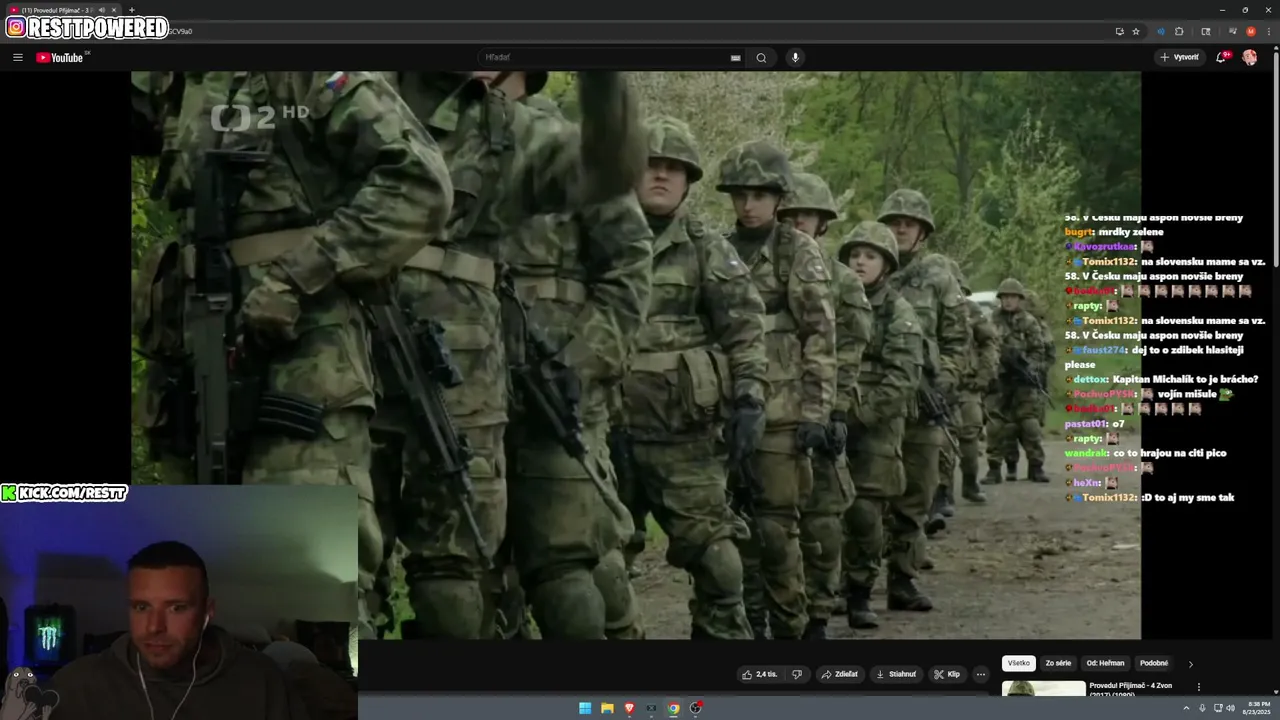Image resolution: width=1280 pixels, height=720 pixels.
Task: Open a new browser tab
Action: 131,10
